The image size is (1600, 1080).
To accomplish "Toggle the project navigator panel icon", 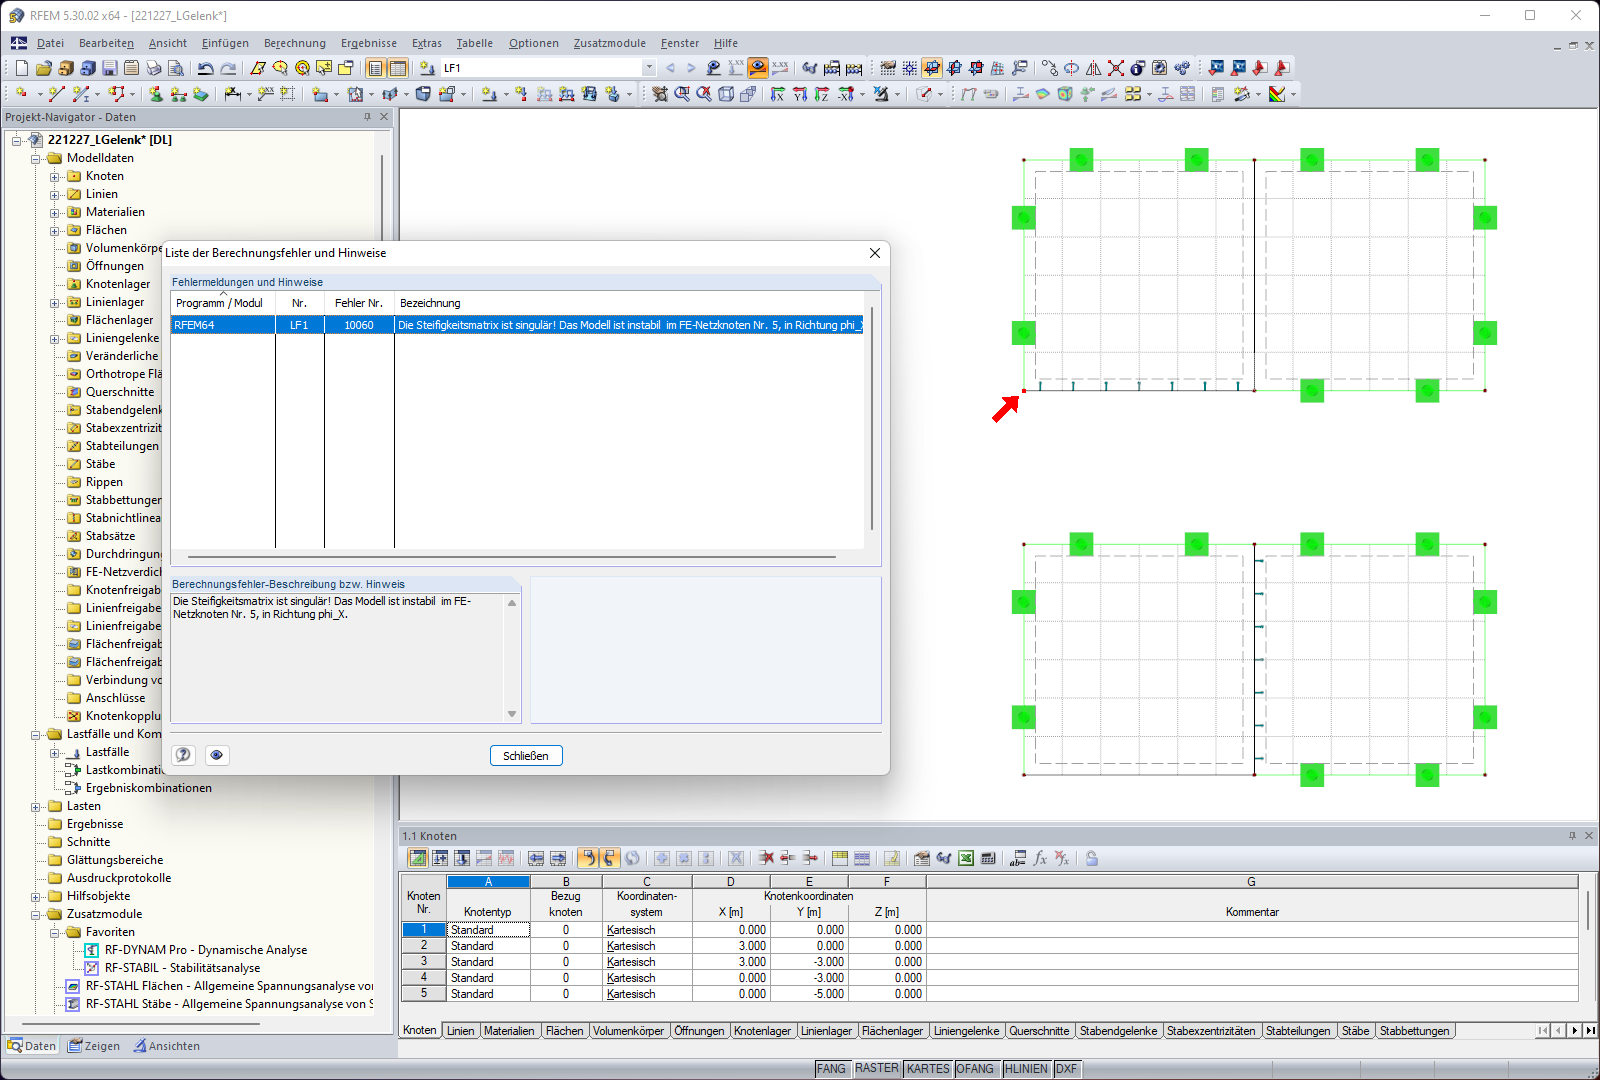I will 375,68.
